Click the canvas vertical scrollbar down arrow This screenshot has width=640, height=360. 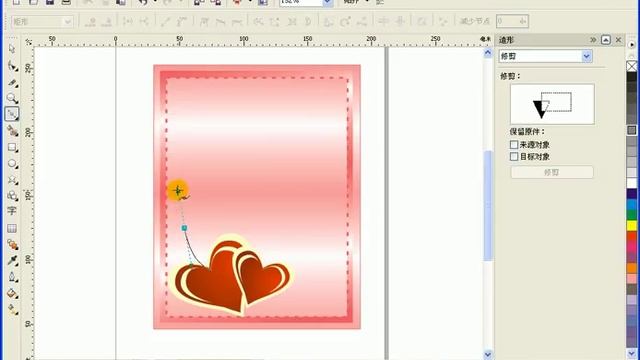488,354
